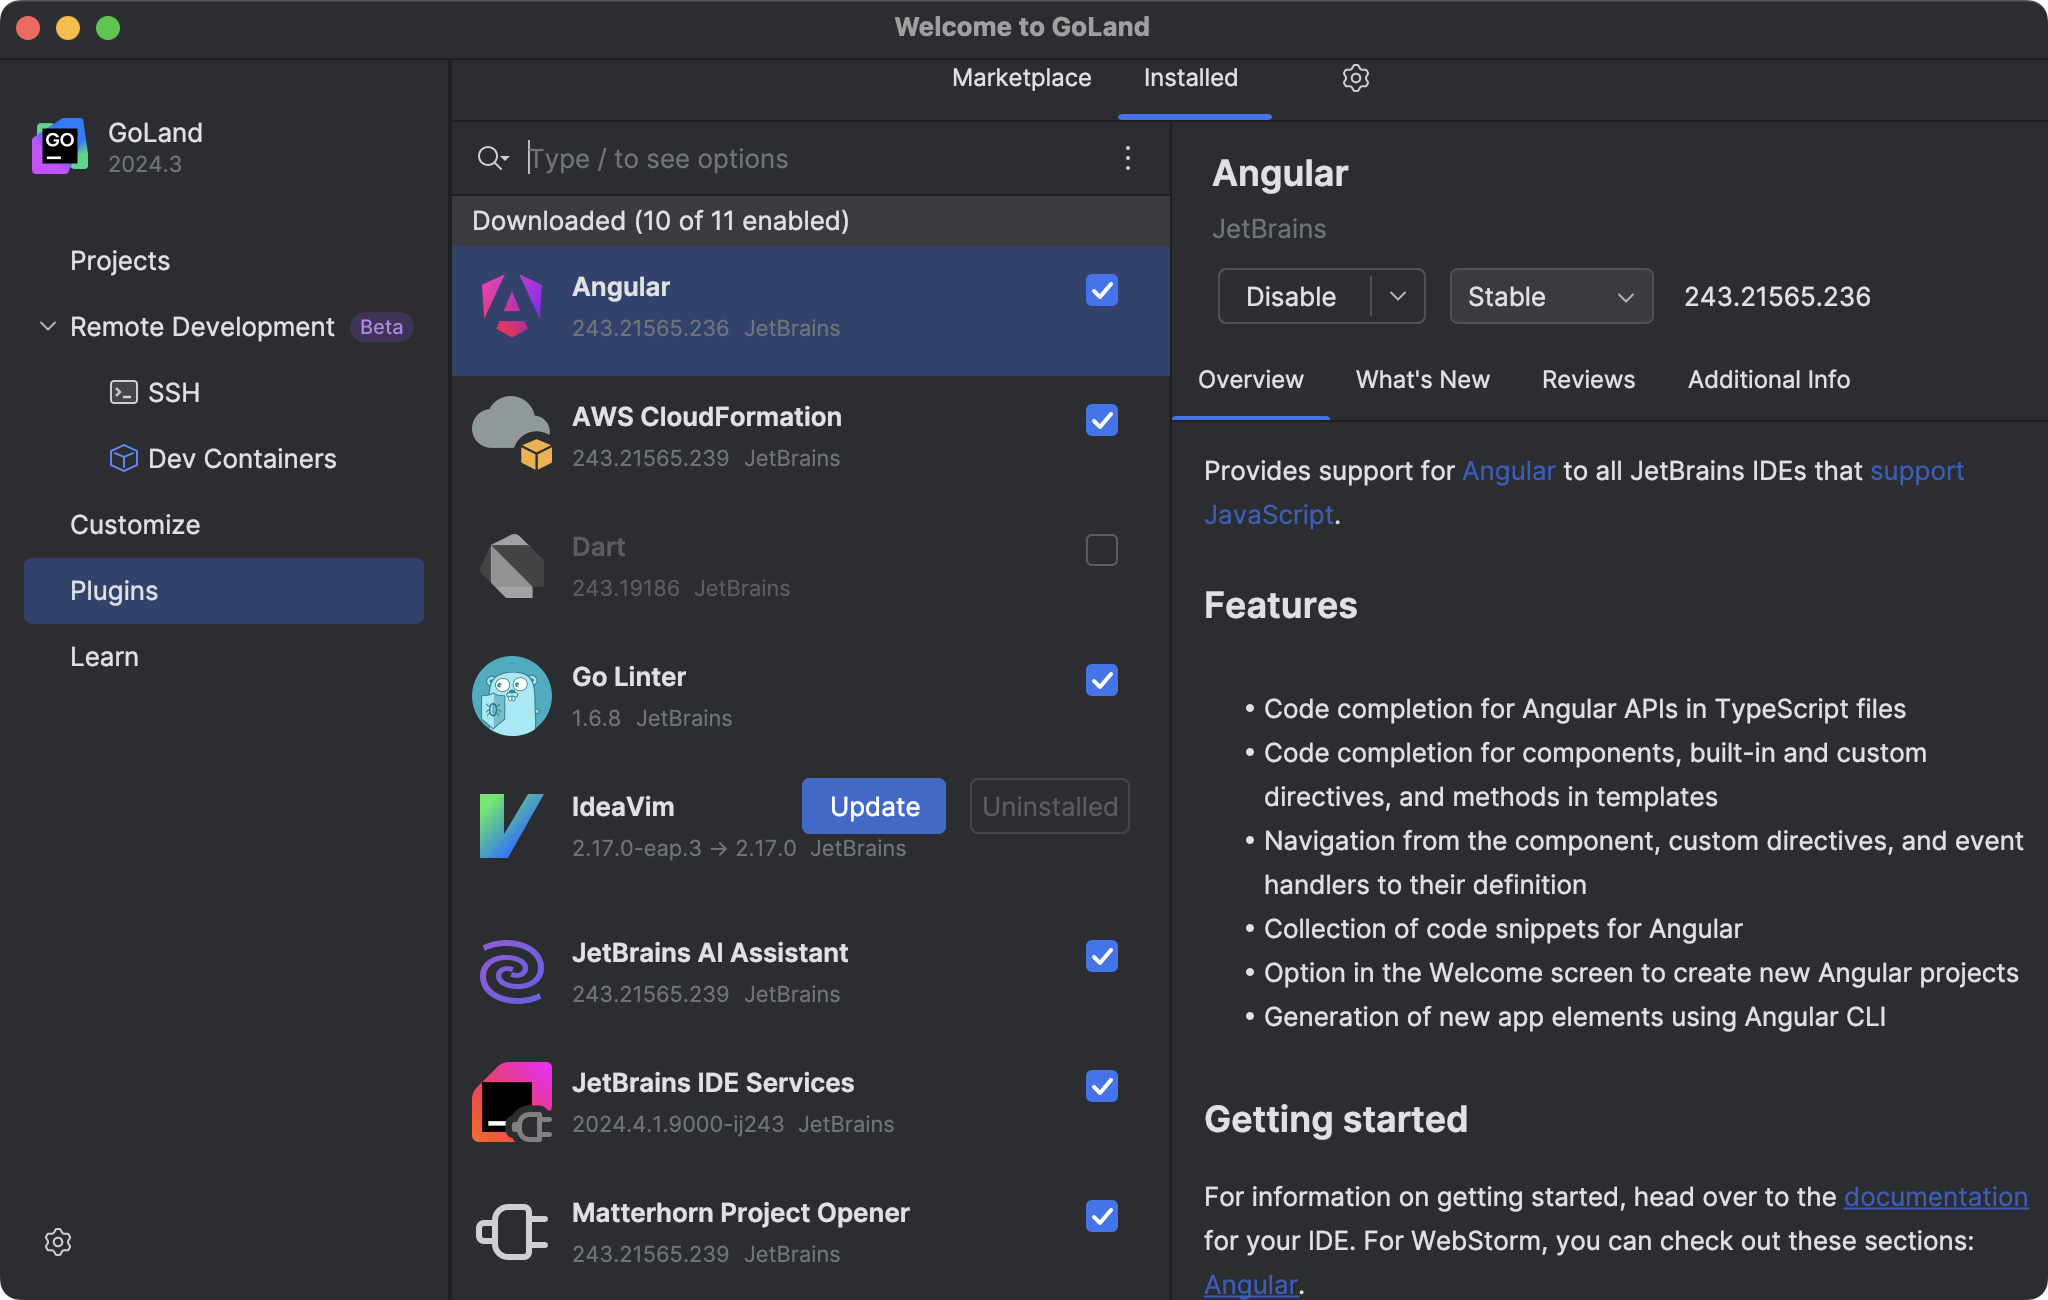Click the Dev Containers cube icon
This screenshot has height=1300, width=2048.
pos(123,458)
